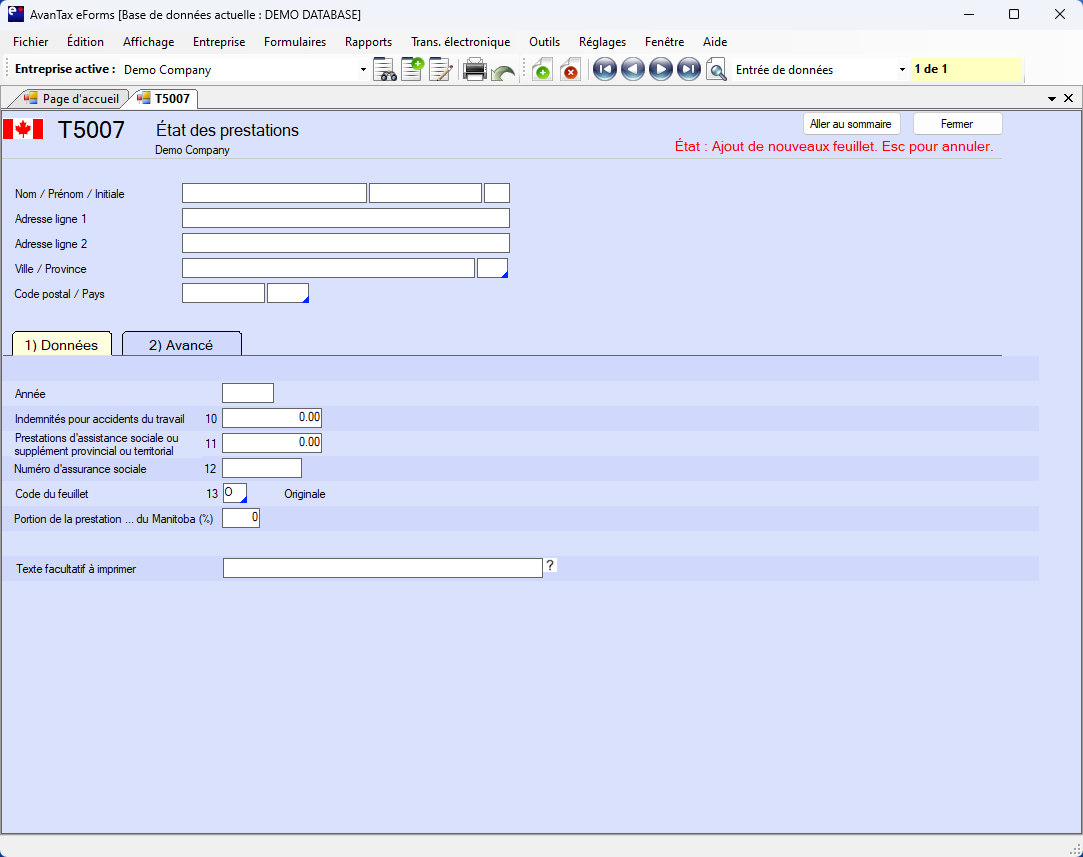Image resolution: width=1083 pixels, height=857 pixels.
Task: Go to the first record
Action: tap(604, 70)
